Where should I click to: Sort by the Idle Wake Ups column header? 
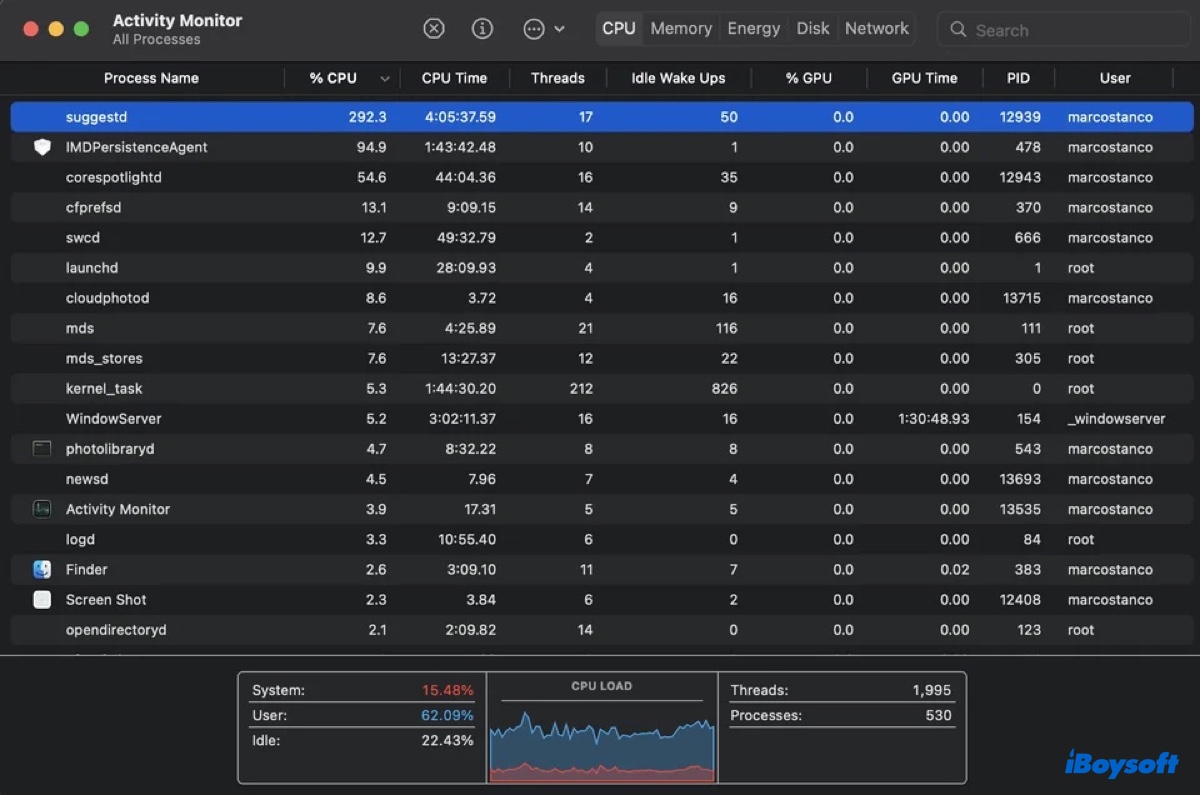[678, 78]
